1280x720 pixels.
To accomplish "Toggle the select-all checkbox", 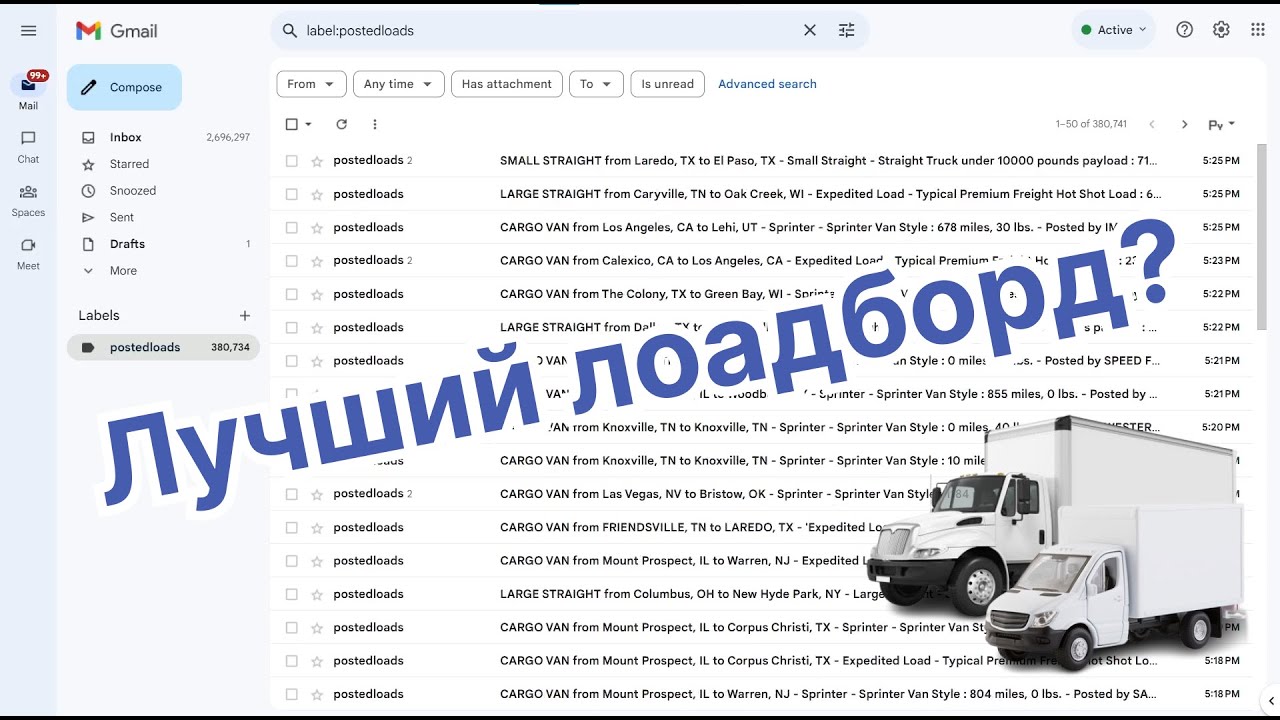I will point(292,124).
